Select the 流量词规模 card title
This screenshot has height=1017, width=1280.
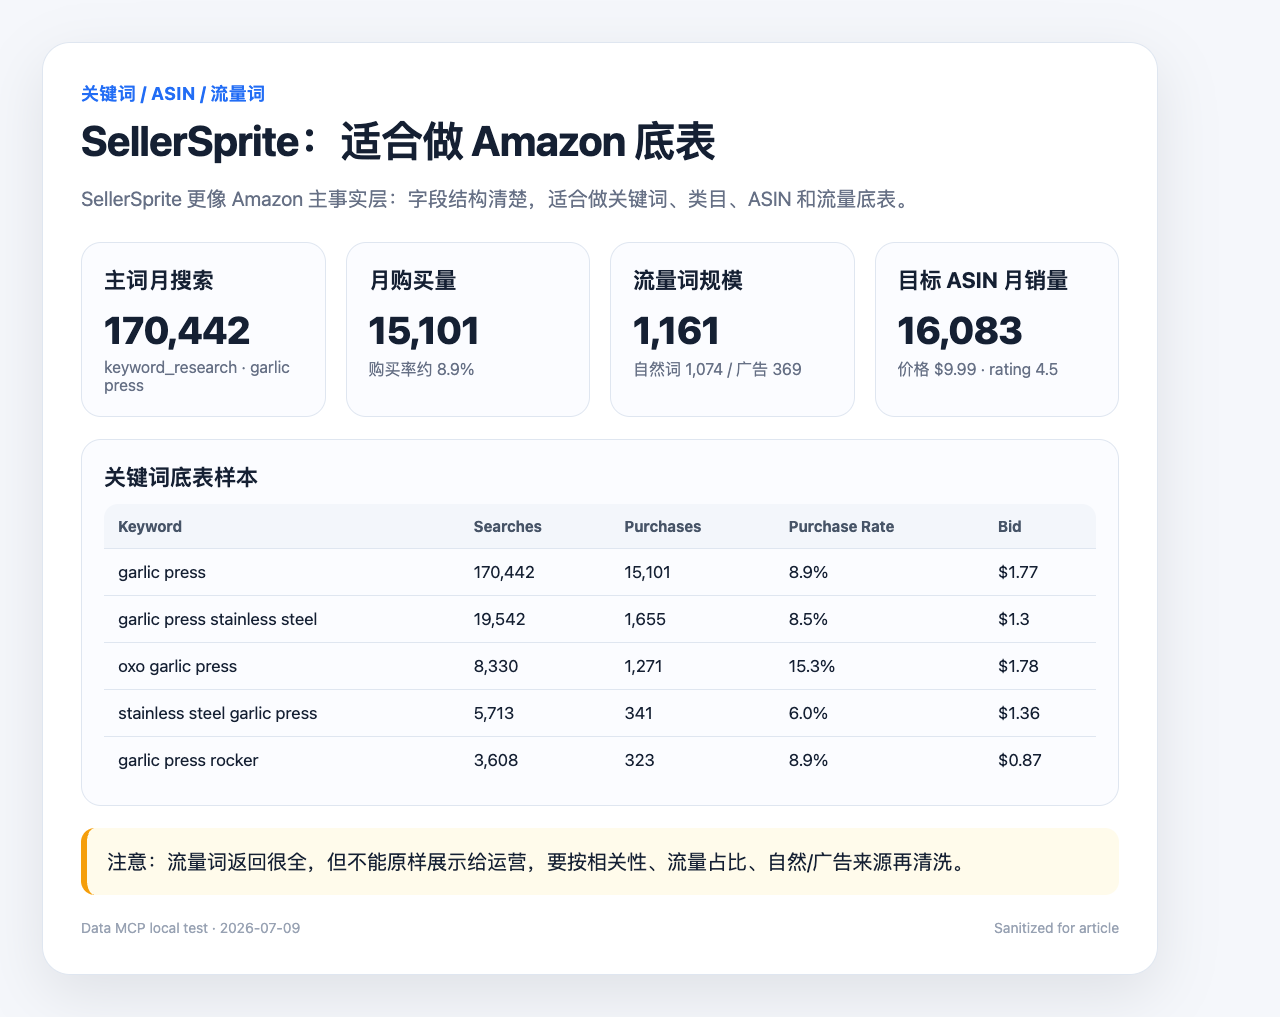688,281
